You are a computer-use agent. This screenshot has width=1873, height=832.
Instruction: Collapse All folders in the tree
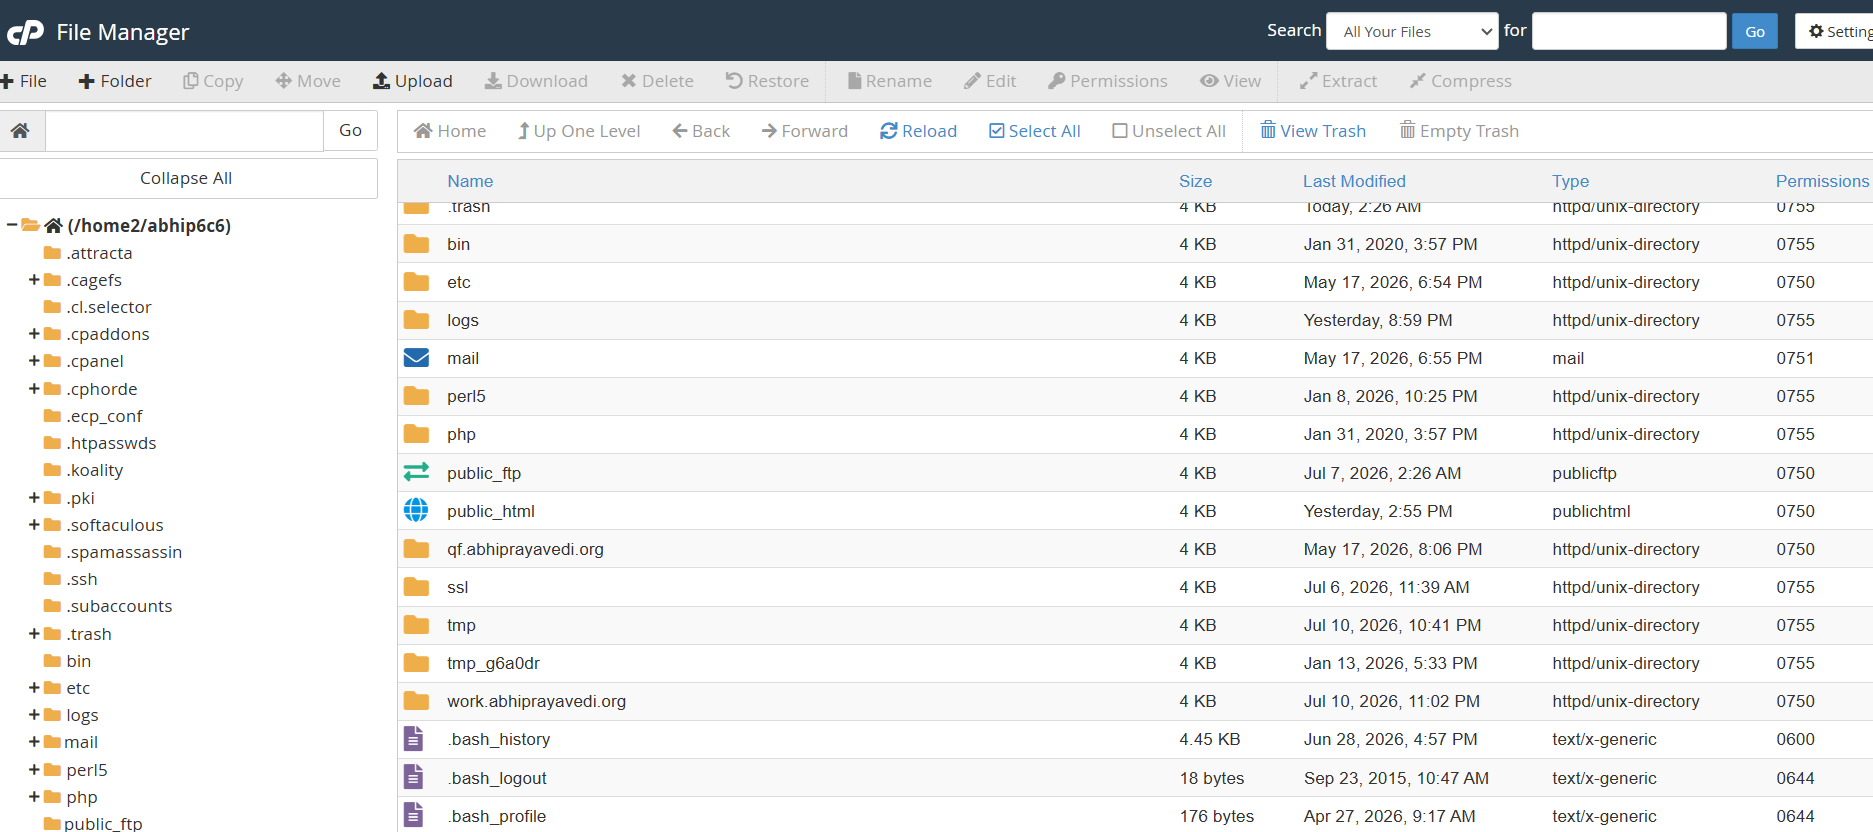tap(186, 178)
